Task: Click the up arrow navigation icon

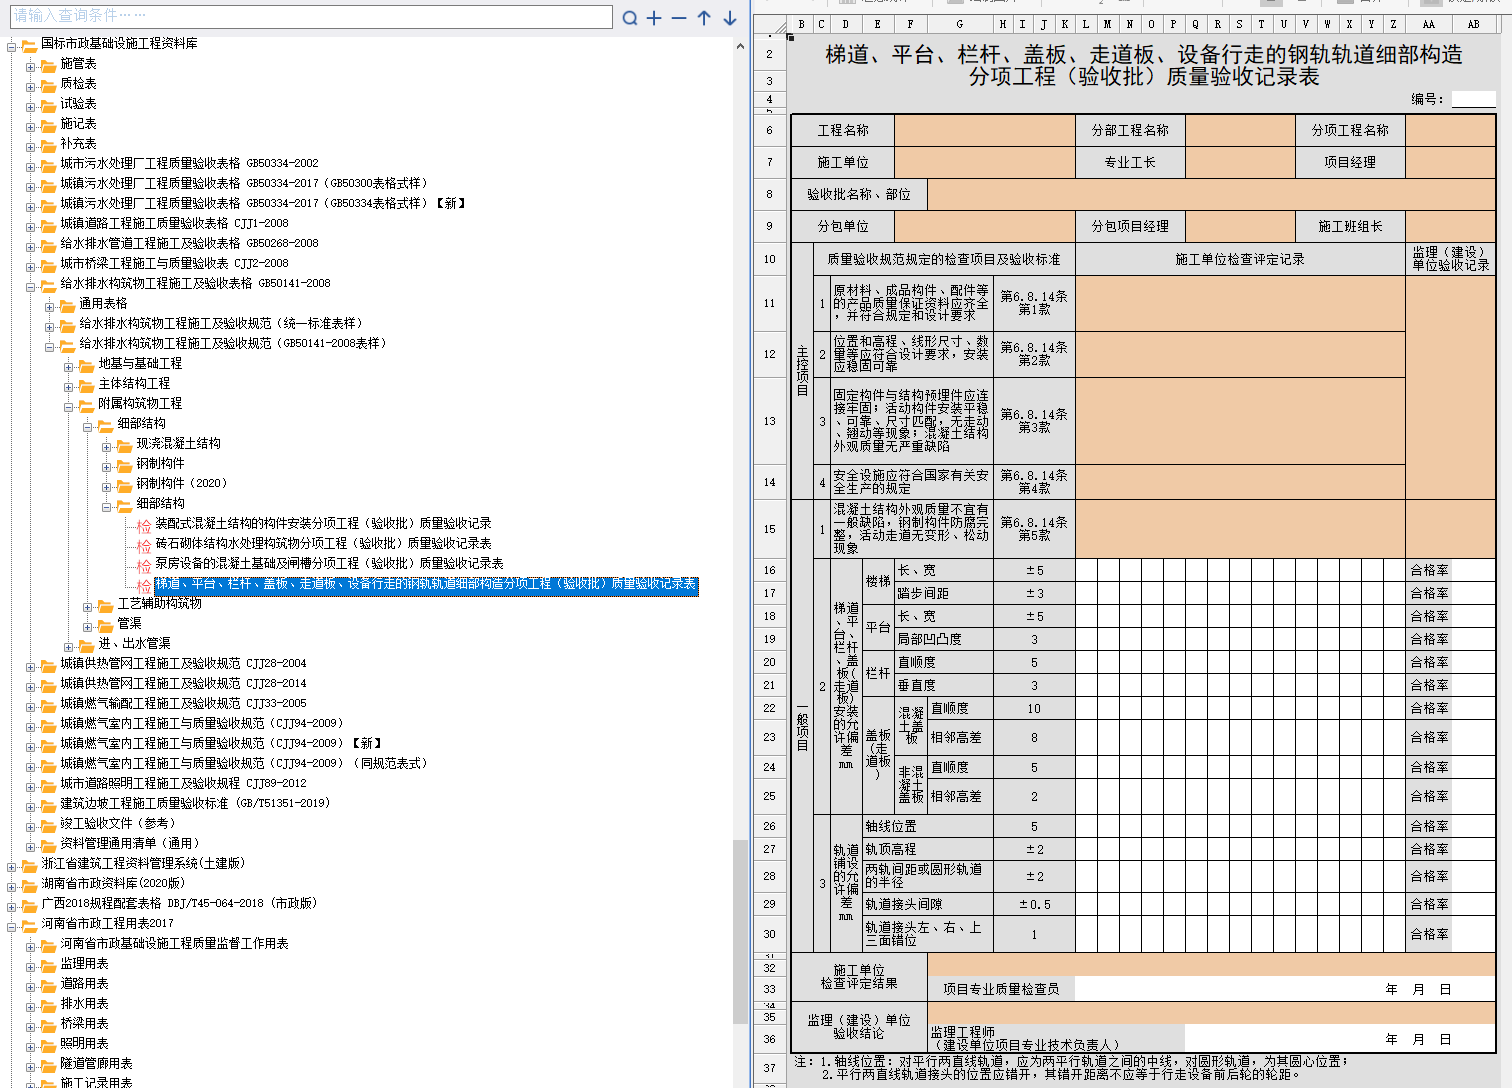Action: coord(704,18)
